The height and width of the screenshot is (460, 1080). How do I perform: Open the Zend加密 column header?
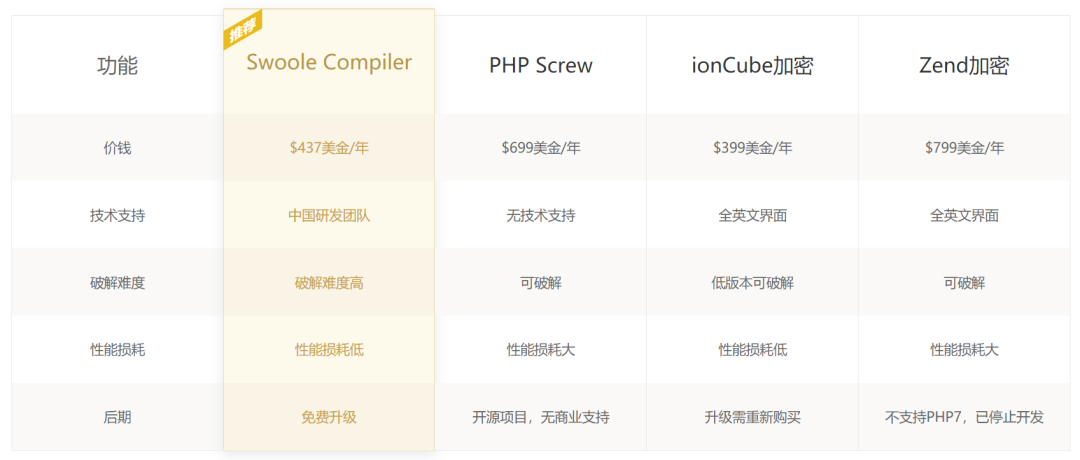click(x=964, y=66)
